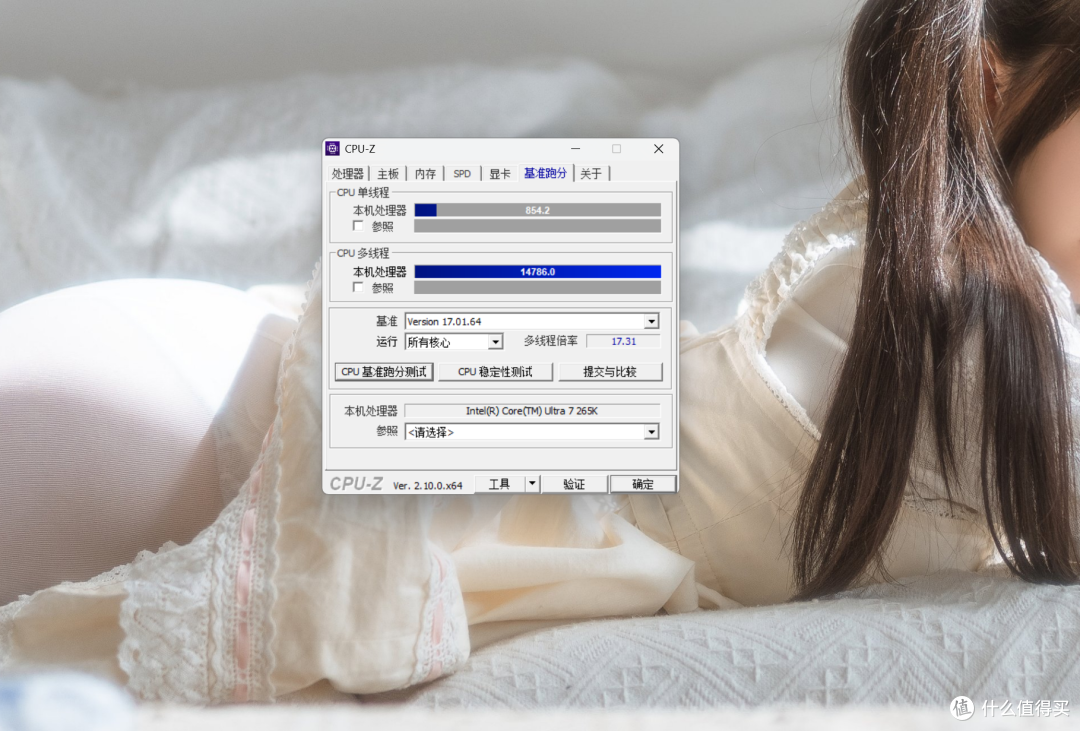1080x731 pixels.
Task: Enable 参照 checkbox under CPU 单线程
Action: click(x=358, y=226)
